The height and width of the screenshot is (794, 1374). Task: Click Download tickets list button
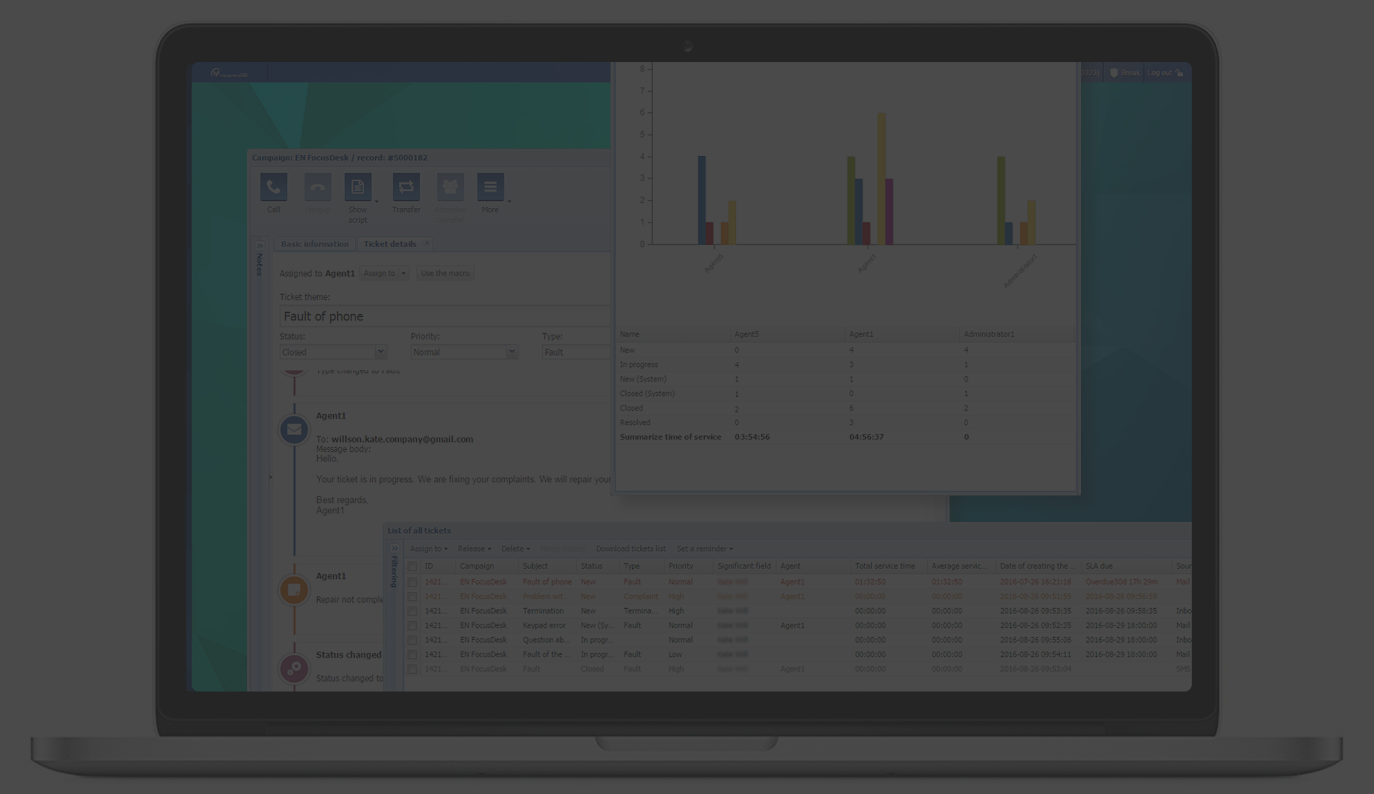[630, 548]
